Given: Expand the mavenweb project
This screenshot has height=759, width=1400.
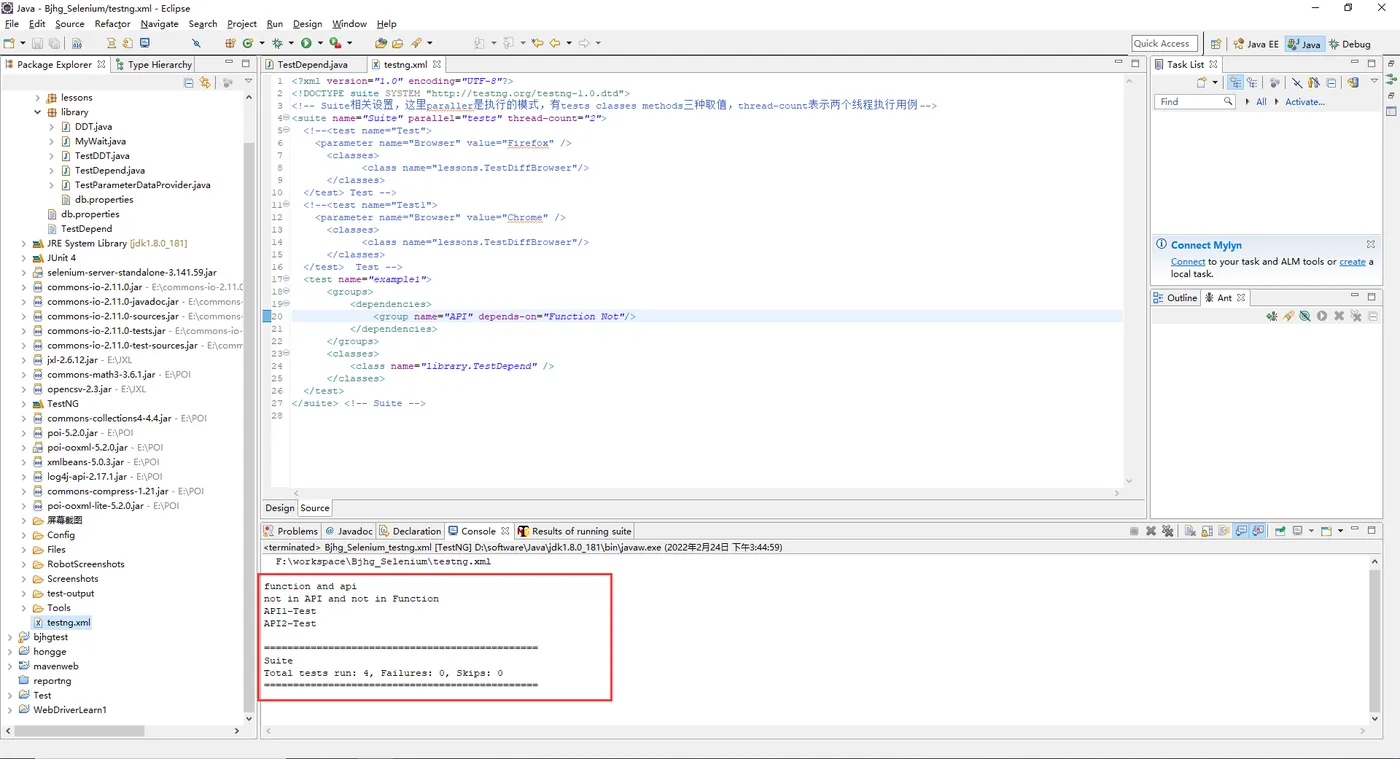Looking at the screenshot, I should [11, 666].
